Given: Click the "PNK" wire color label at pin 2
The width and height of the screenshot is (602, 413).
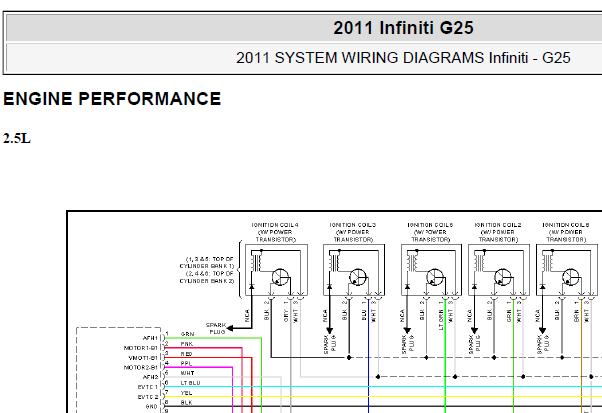Looking at the screenshot, I should (187, 344).
